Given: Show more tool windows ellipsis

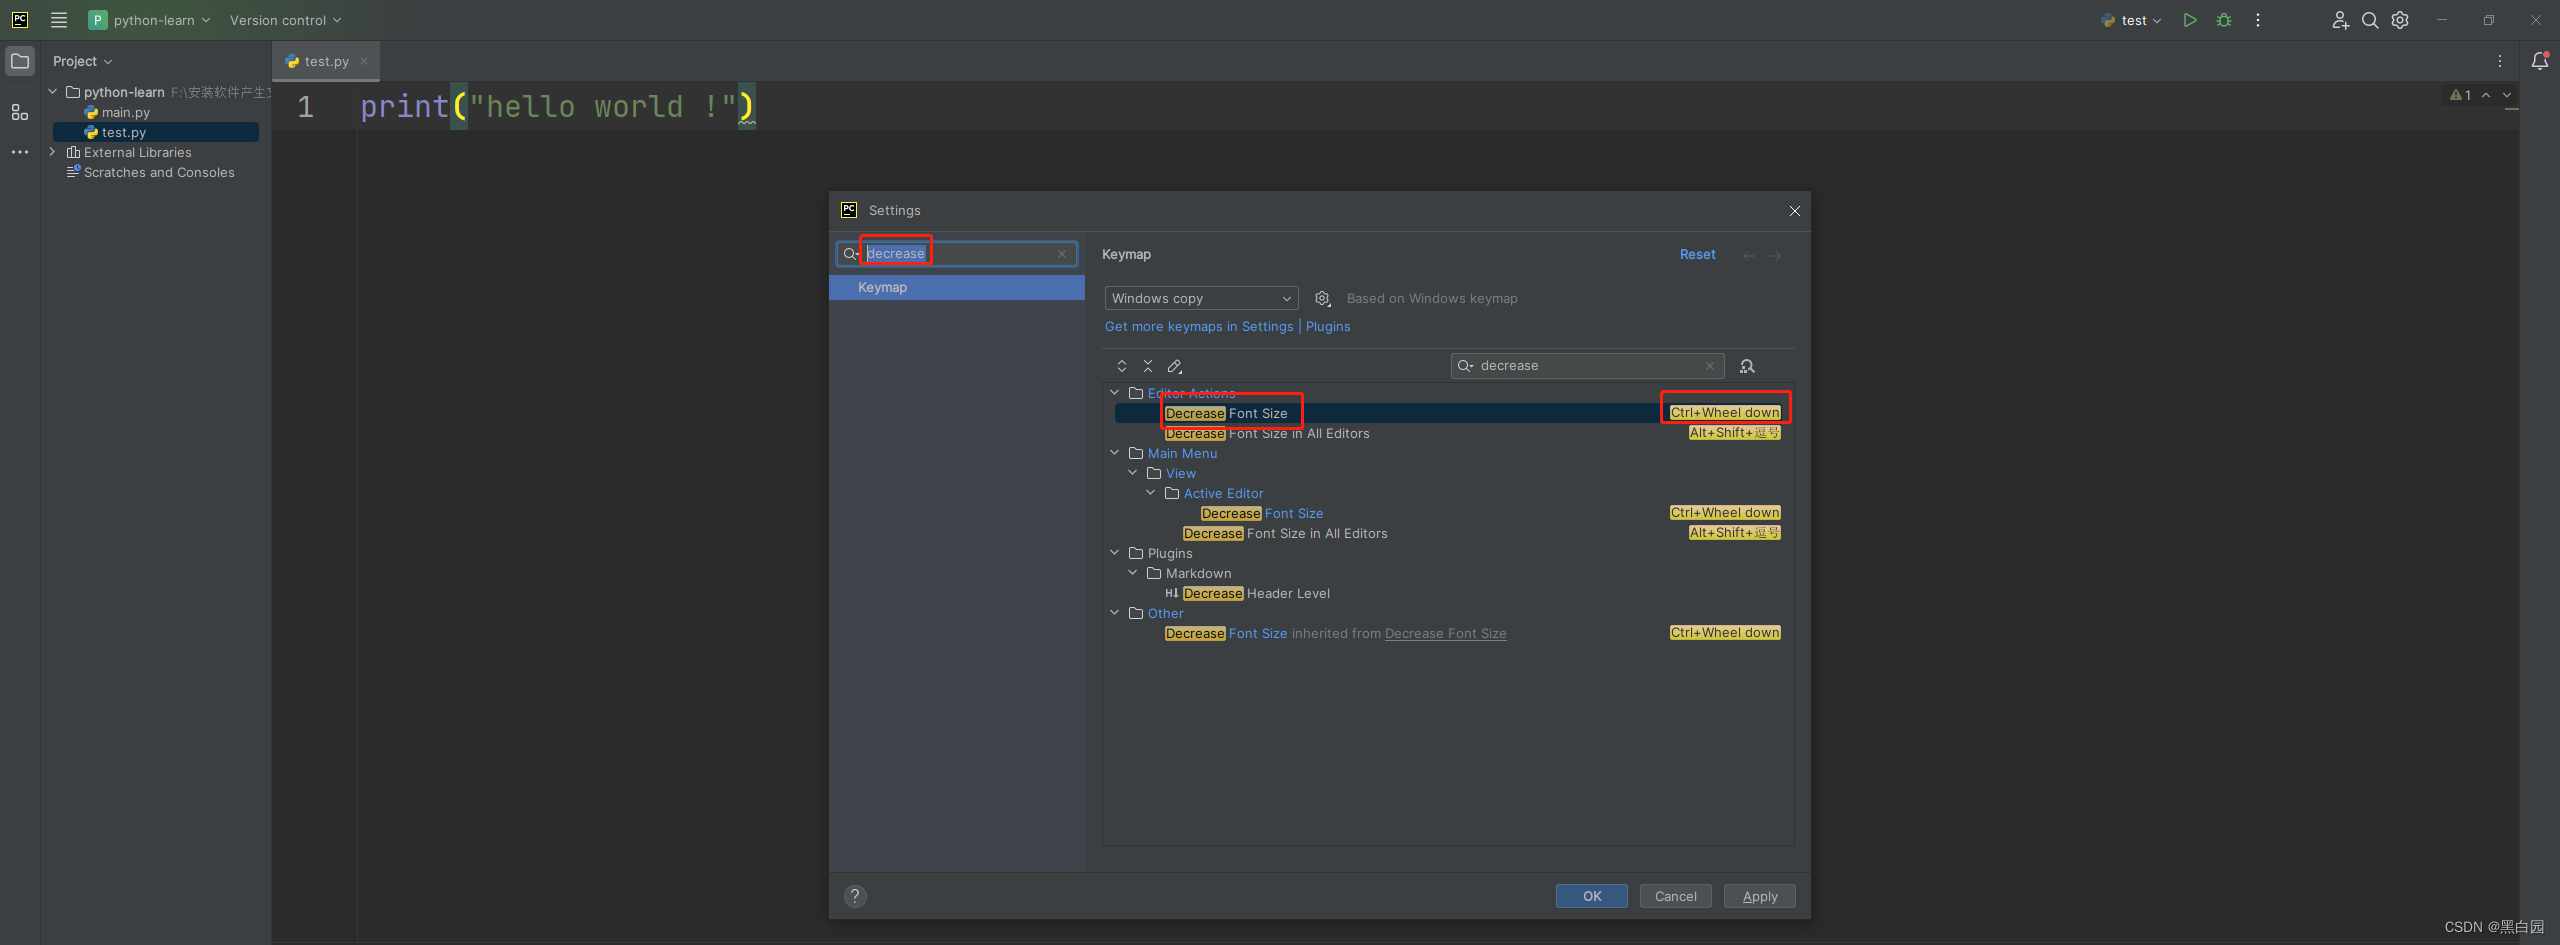Looking at the screenshot, I should coord(20,152).
